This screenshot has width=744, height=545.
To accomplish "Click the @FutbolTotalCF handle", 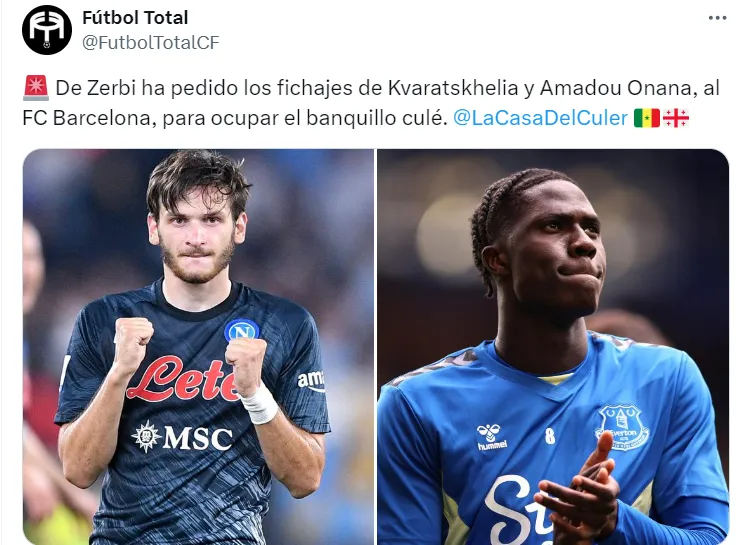I will (x=151, y=42).
